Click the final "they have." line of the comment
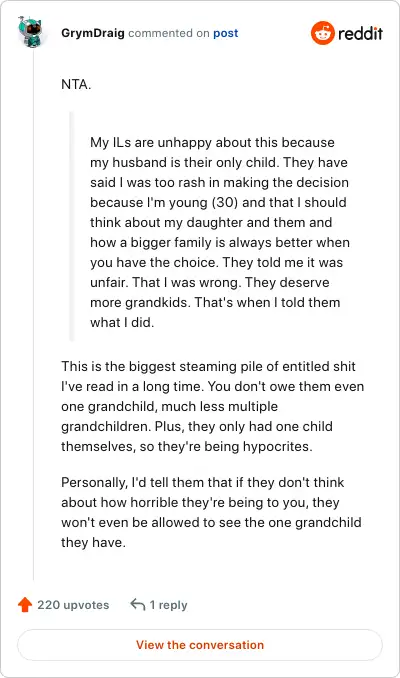Screen dimensions: 400x678 pos(93,542)
